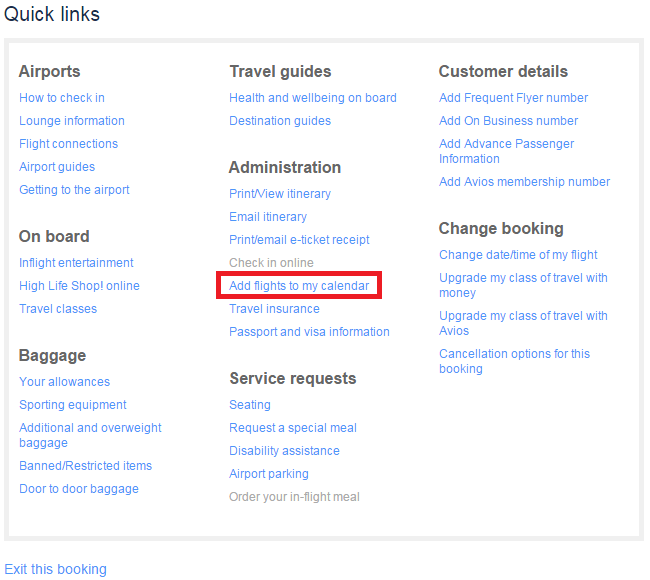Image resolution: width=650 pixels, height=580 pixels.
Task: Open Additional and overweight baggage link
Action: click(90, 435)
